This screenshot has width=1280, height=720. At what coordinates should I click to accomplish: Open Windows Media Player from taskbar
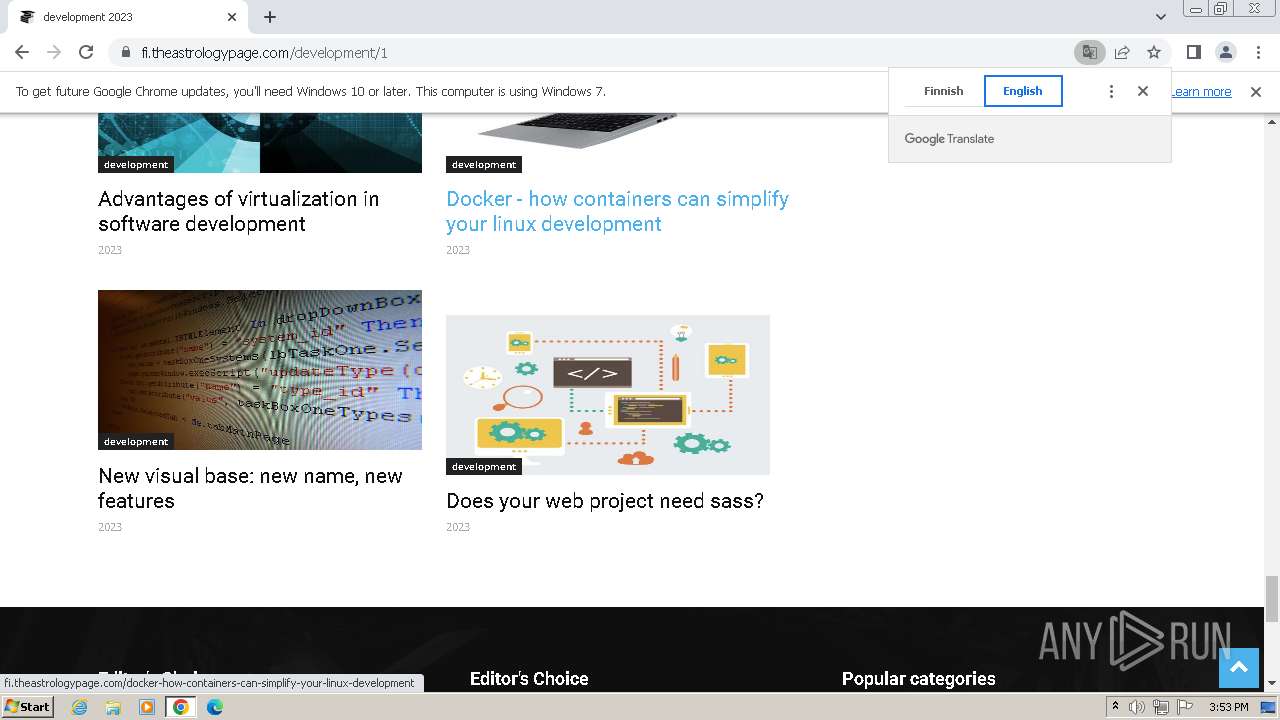(x=147, y=707)
